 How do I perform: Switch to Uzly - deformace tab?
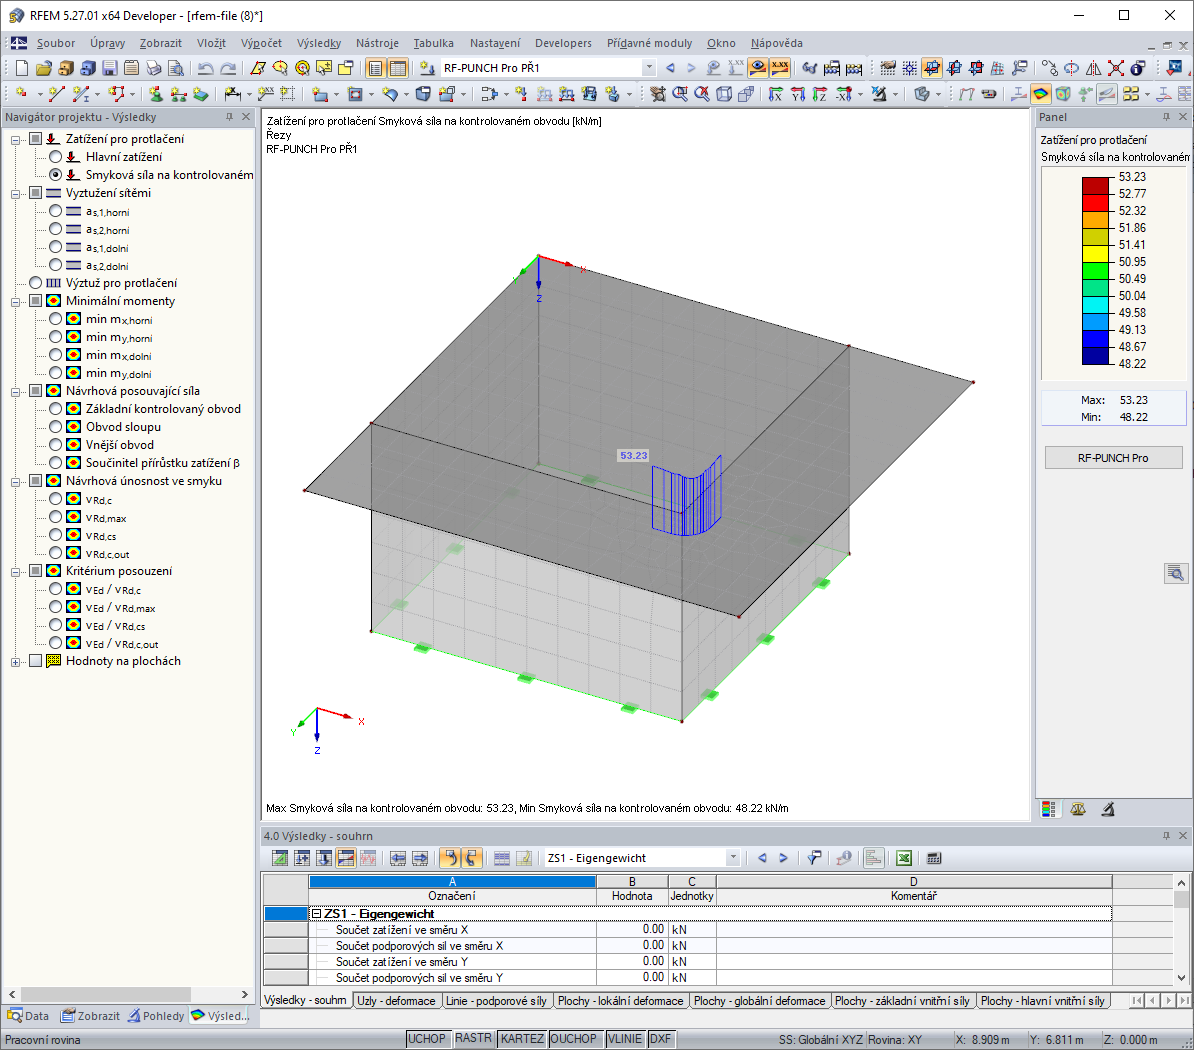click(396, 1001)
